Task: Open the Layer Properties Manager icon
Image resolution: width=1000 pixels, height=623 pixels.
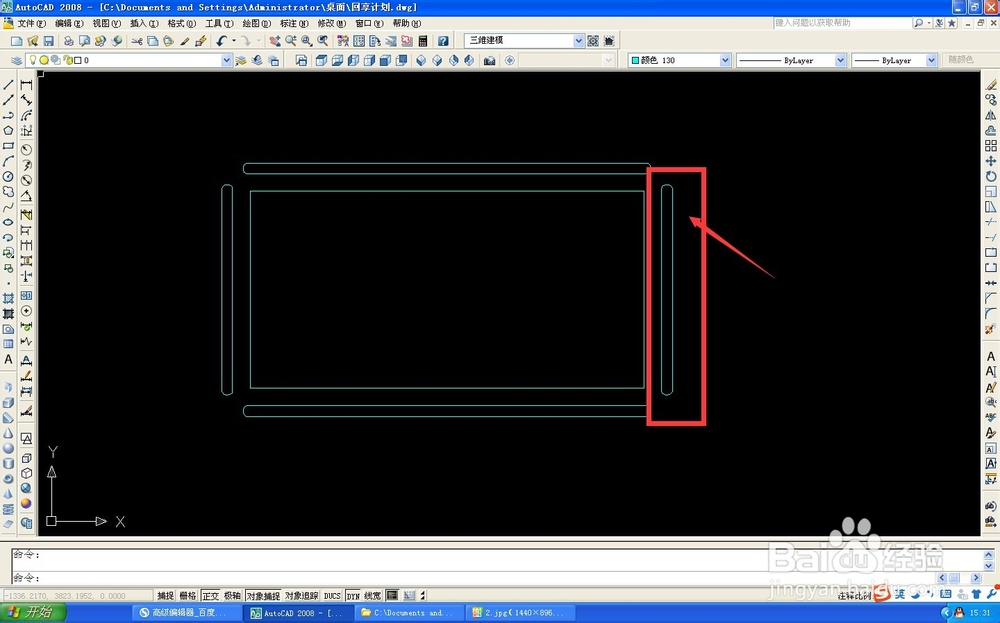Action: tap(17, 61)
